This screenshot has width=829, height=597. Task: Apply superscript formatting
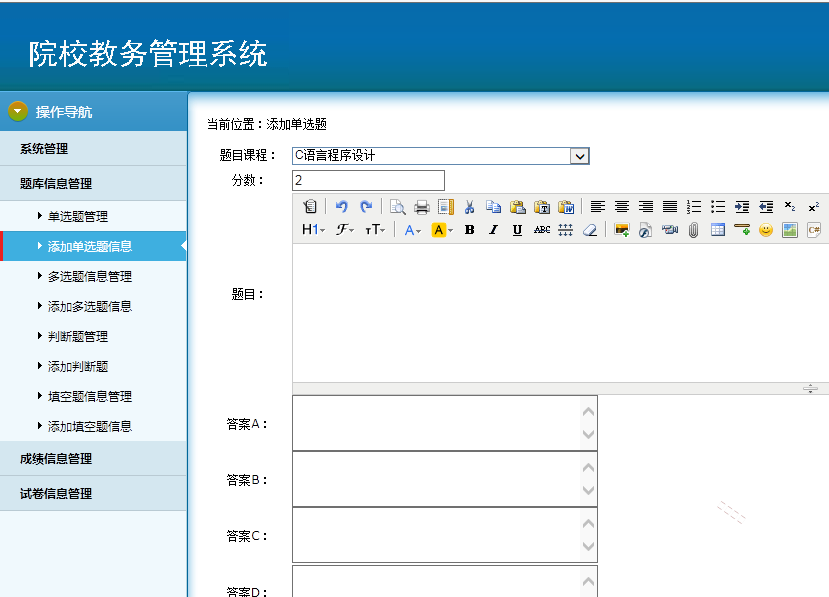pos(814,207)
